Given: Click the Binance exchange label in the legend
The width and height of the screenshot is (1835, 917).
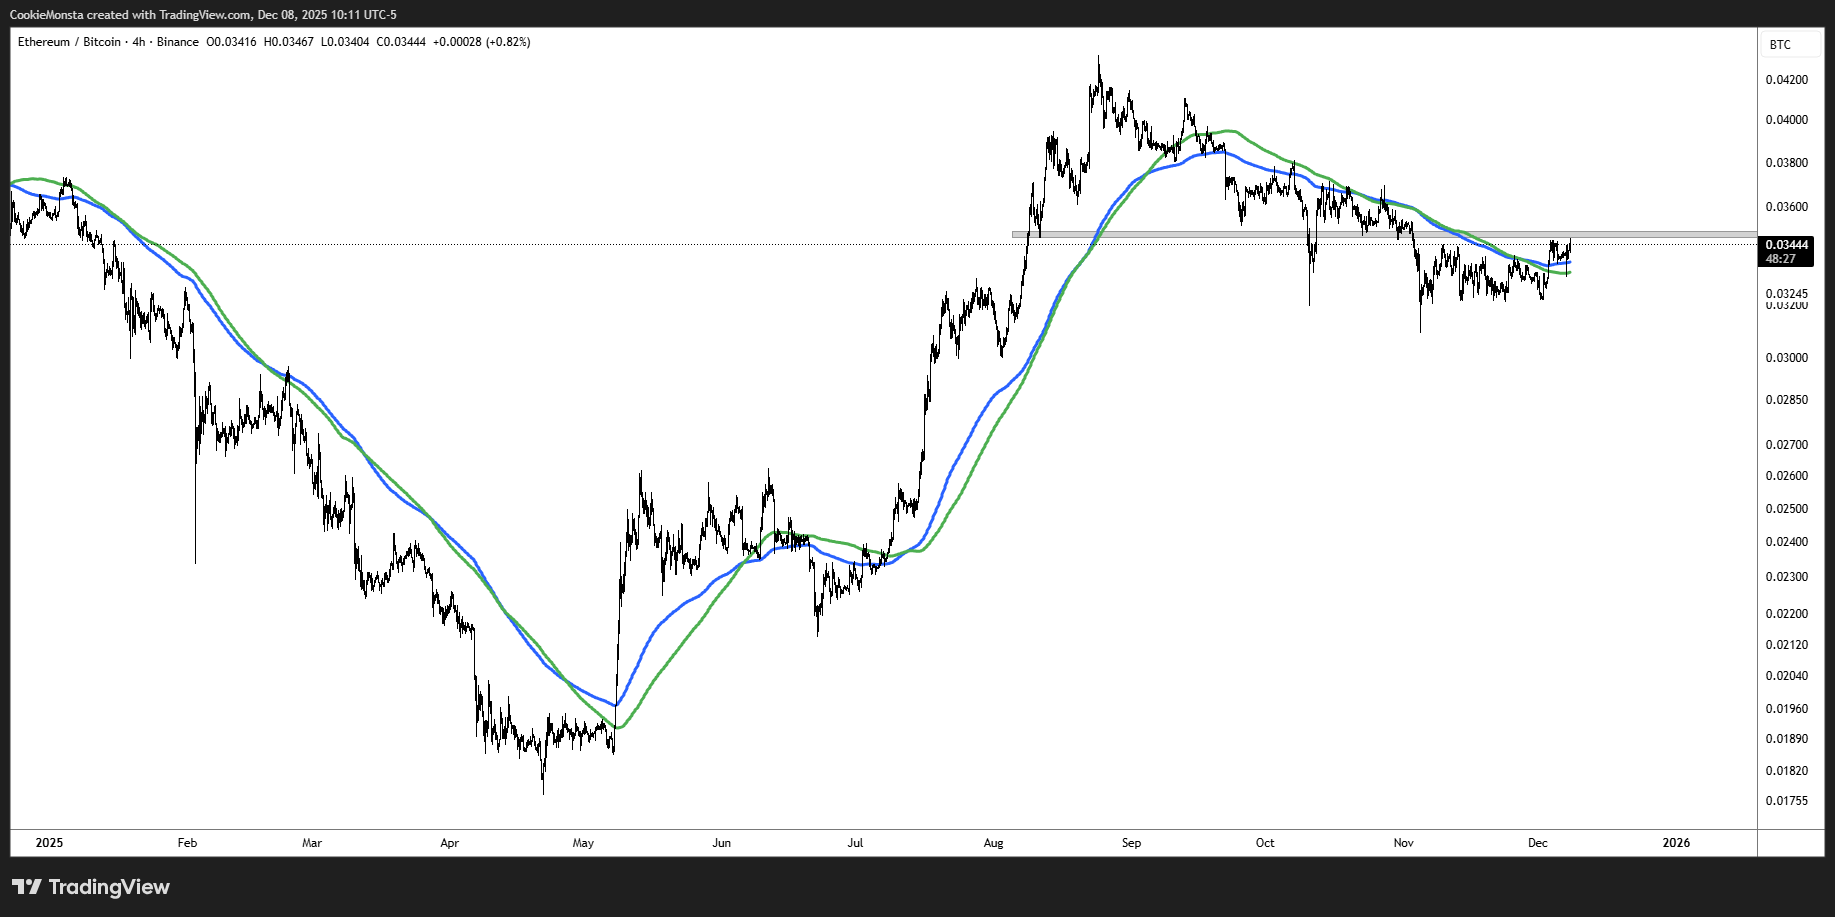Looking at the screenshot, I should [x=177, y=42].
